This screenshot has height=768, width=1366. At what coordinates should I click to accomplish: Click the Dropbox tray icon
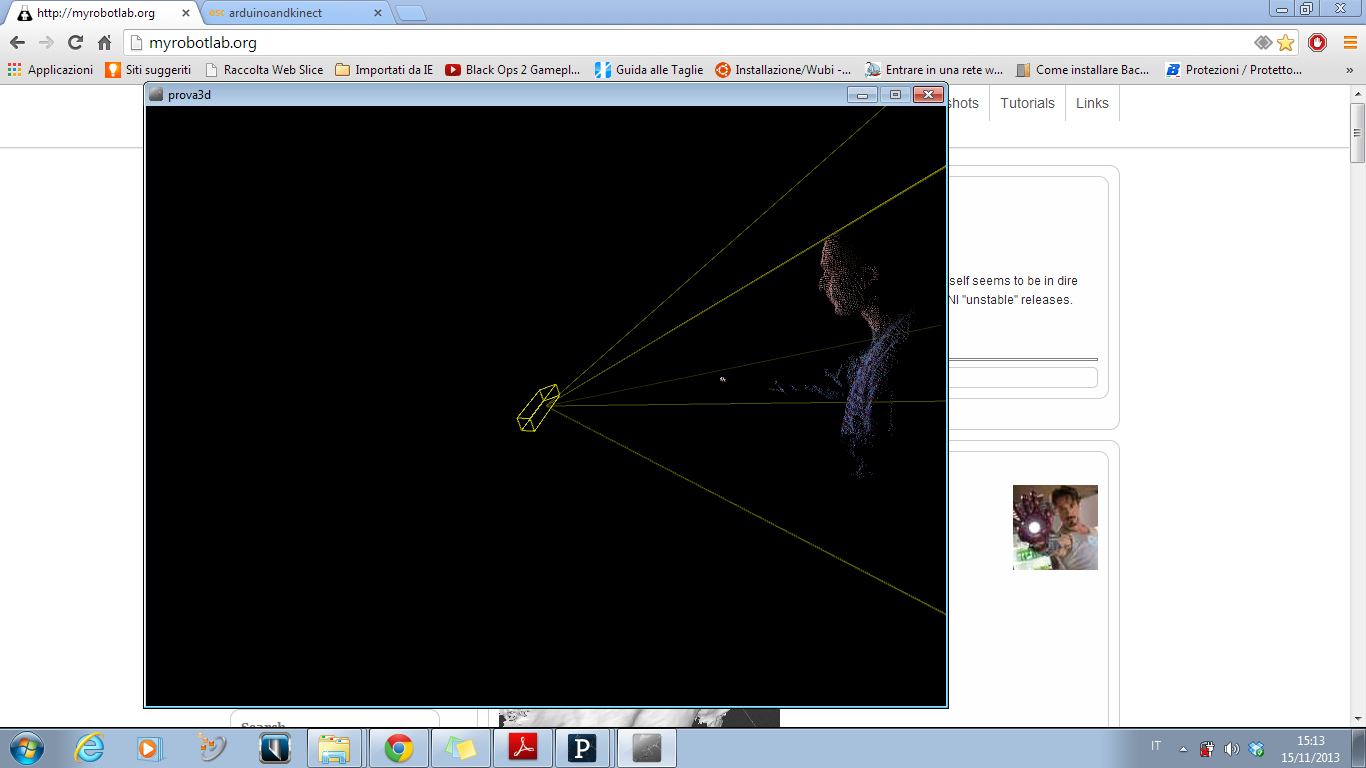[x=1257, y=748]
